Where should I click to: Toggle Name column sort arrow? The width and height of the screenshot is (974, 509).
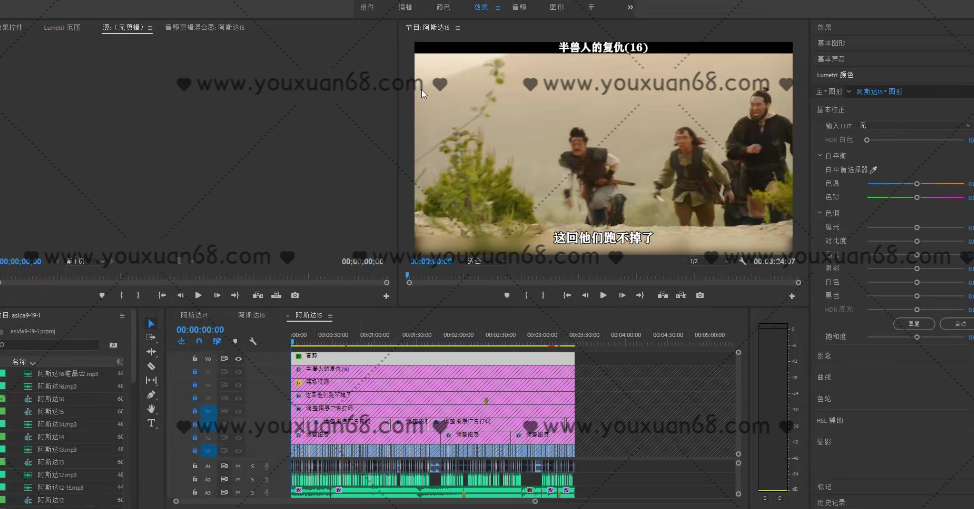coord(33,362)
